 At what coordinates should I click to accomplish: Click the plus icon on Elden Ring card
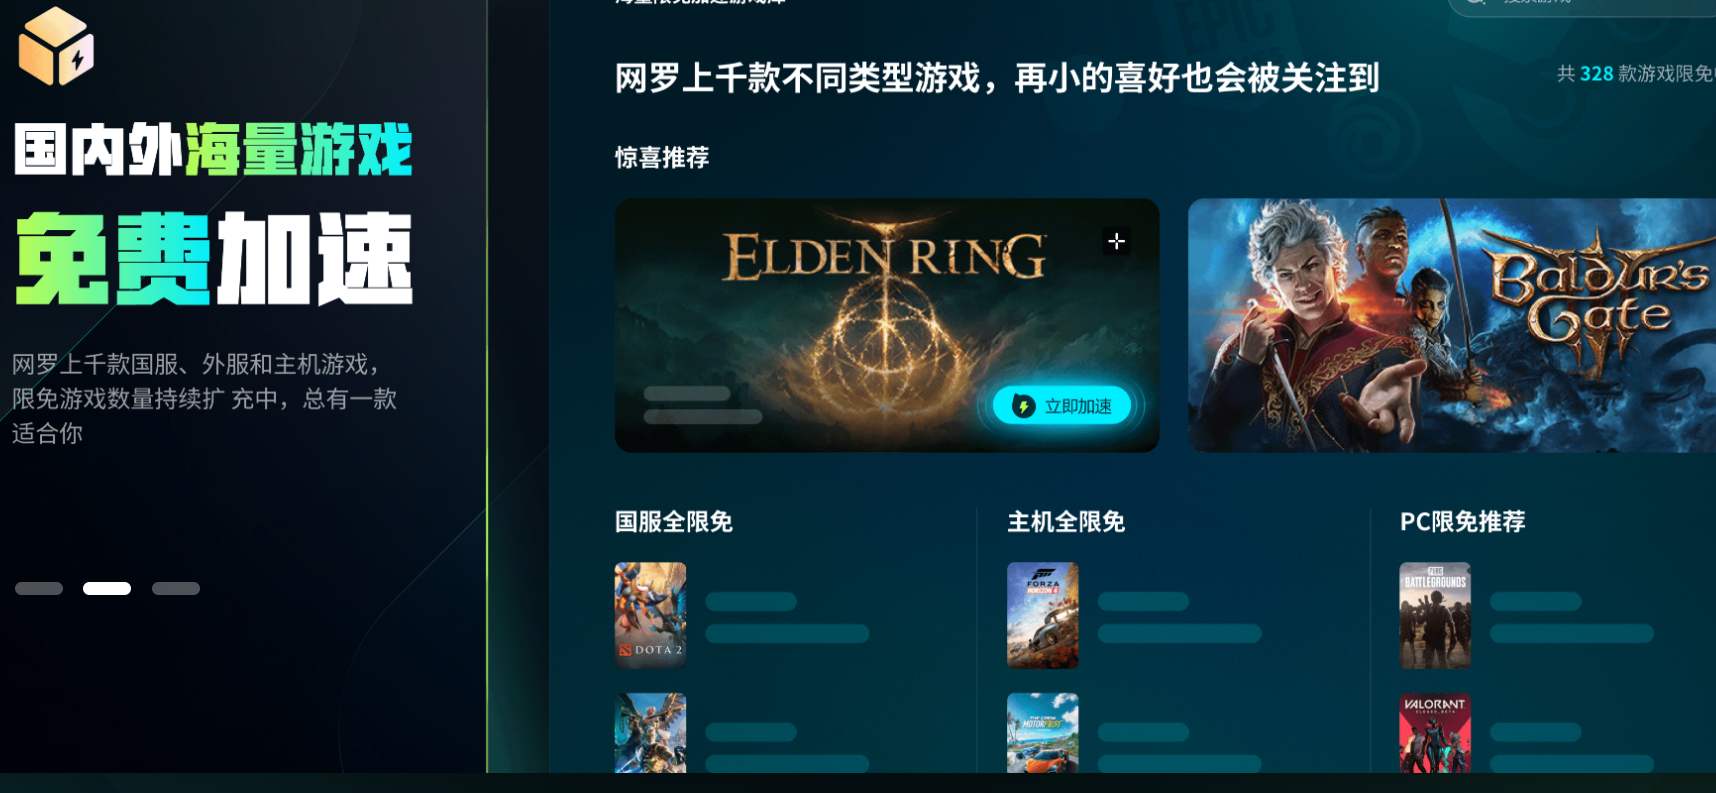point(1116,241)
